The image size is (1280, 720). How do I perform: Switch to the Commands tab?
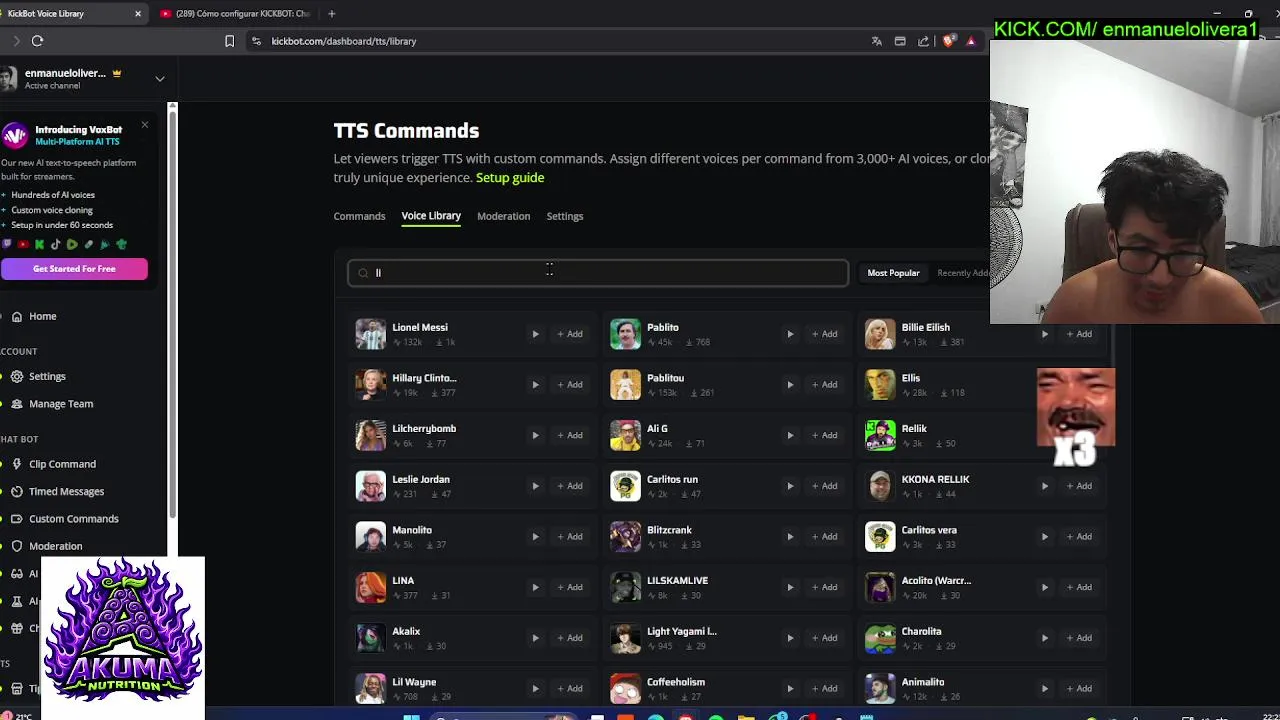pyautogui.click(x=359, y=216)
